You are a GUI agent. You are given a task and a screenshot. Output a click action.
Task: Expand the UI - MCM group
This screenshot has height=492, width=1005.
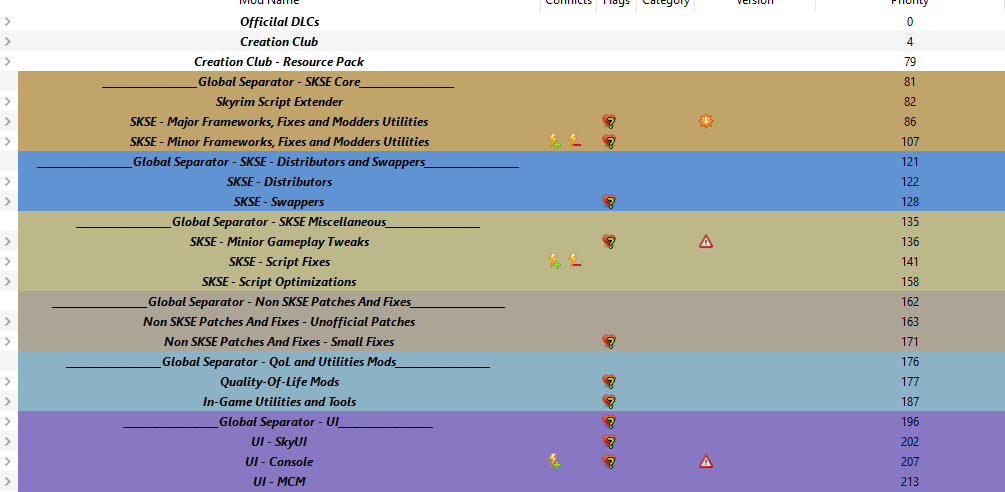pyautogui.click(x=7, y=482)
